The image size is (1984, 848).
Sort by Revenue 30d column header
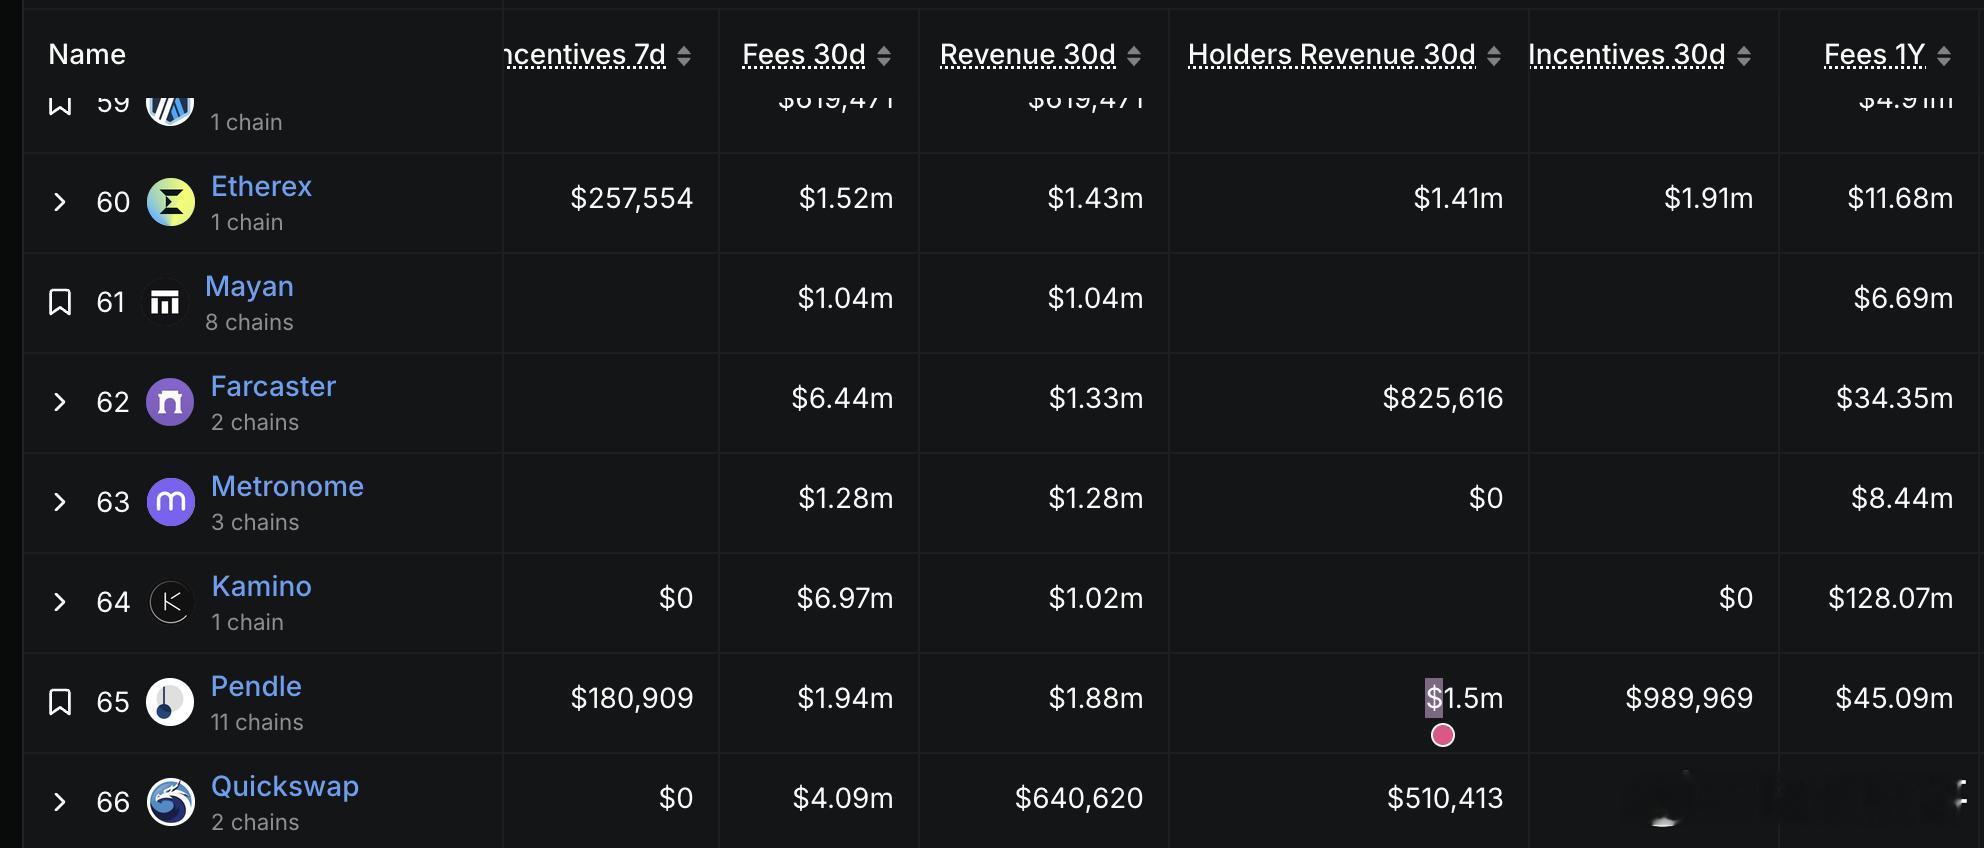(x=1027, y=55)
